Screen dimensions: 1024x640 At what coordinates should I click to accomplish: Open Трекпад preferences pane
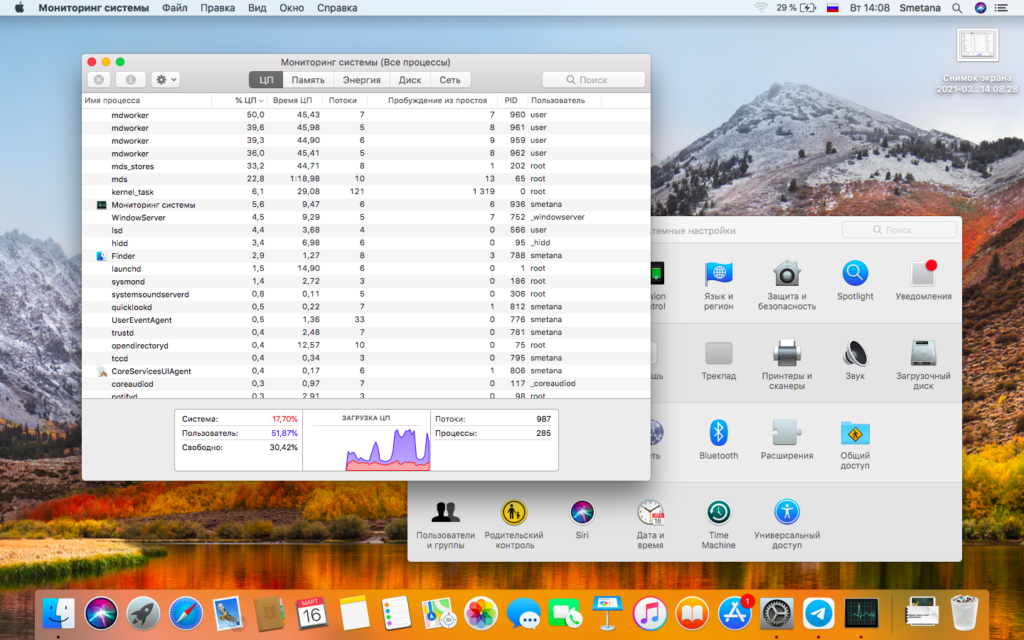(718, 360)
